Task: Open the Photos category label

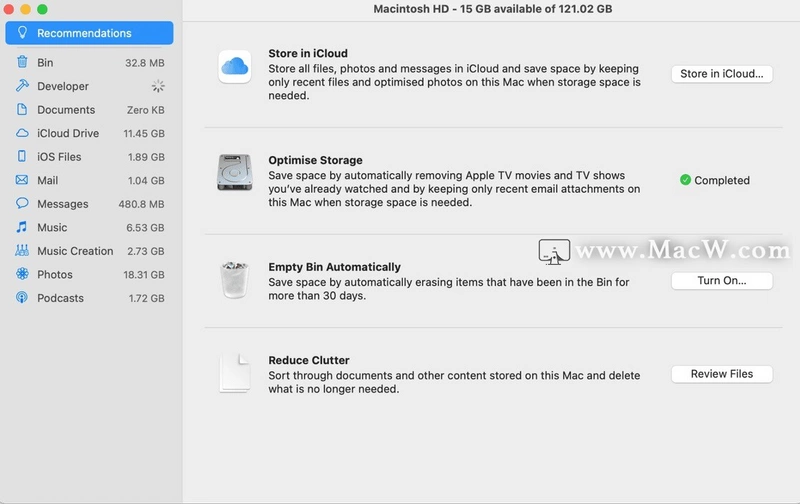Action: coord(55,274)
